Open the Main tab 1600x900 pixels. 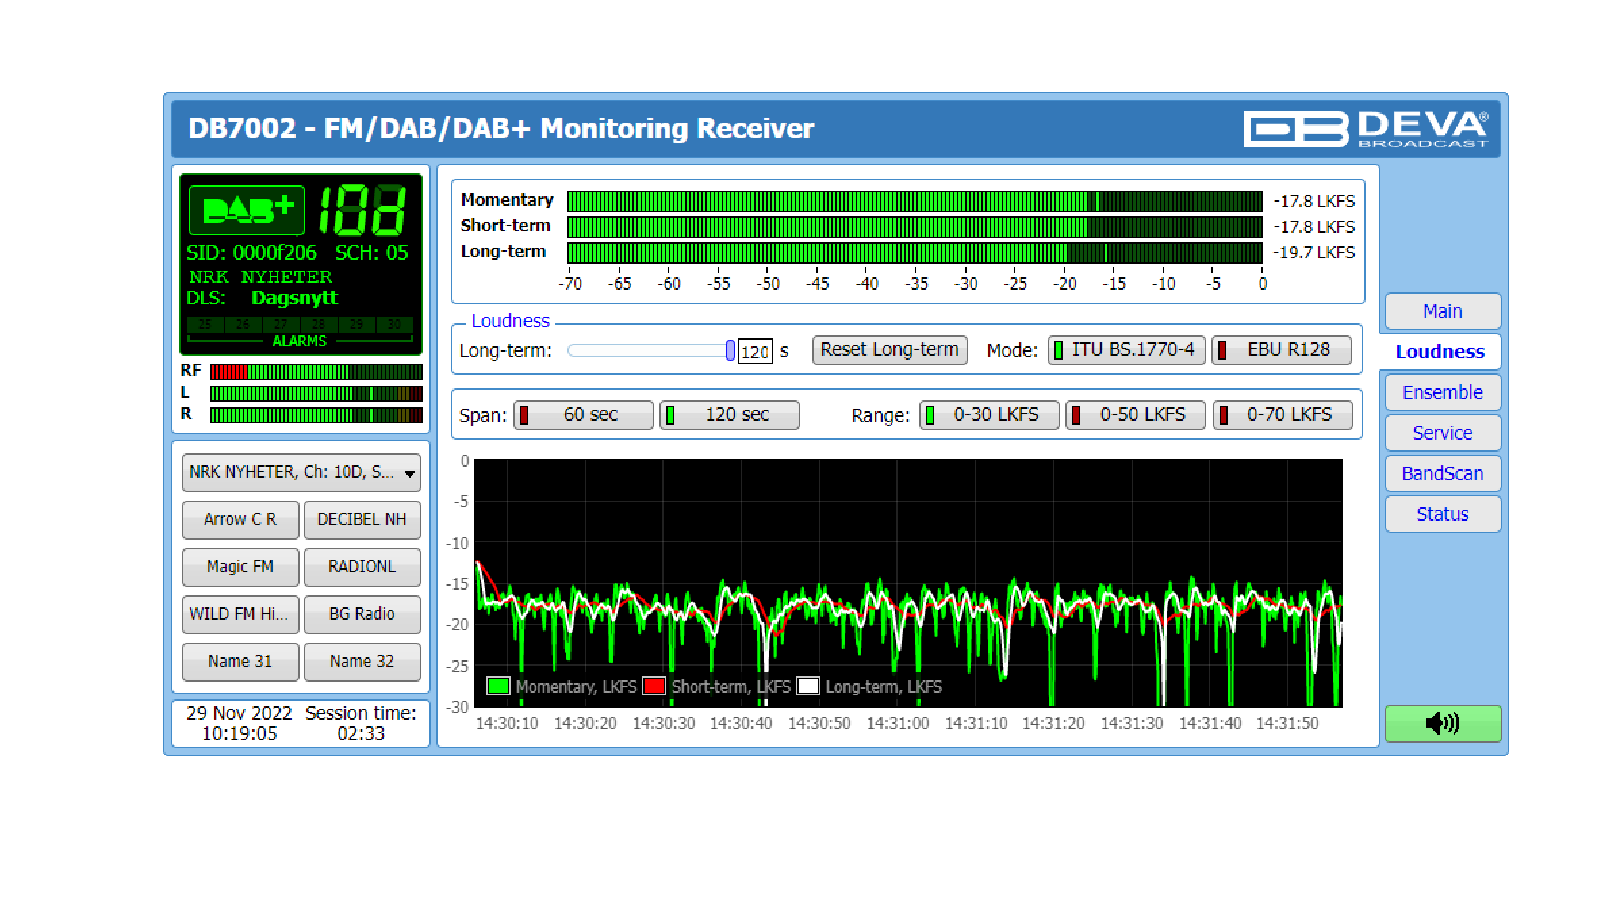coord(1442,311)
